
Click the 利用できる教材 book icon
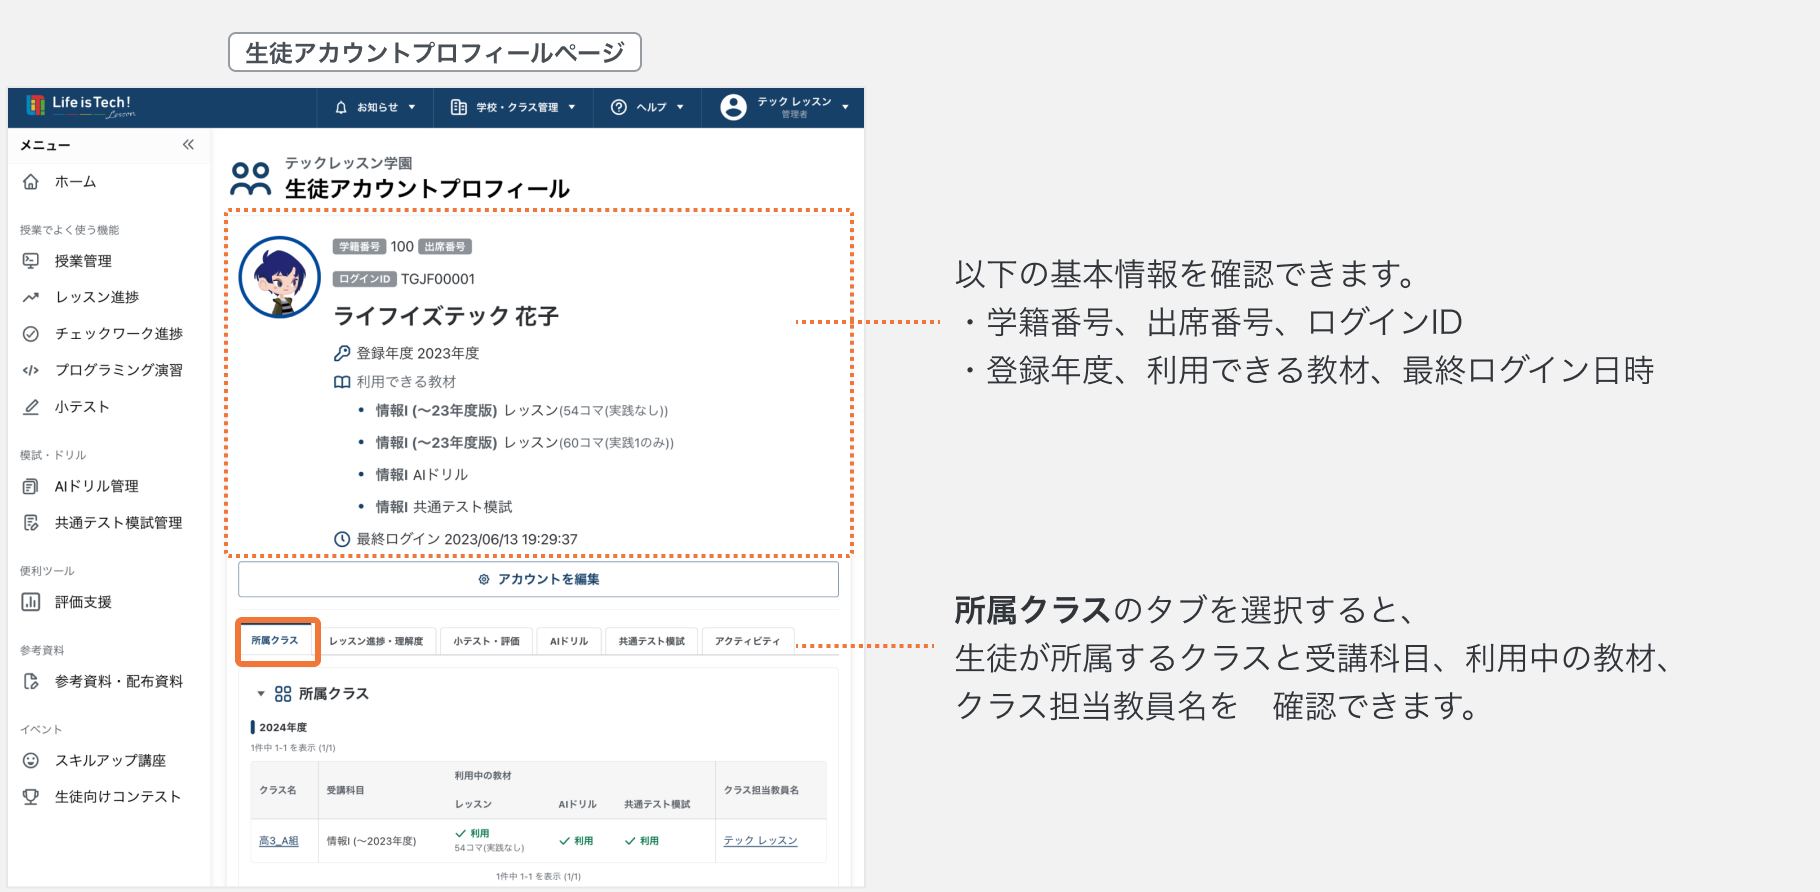[342, 382]
